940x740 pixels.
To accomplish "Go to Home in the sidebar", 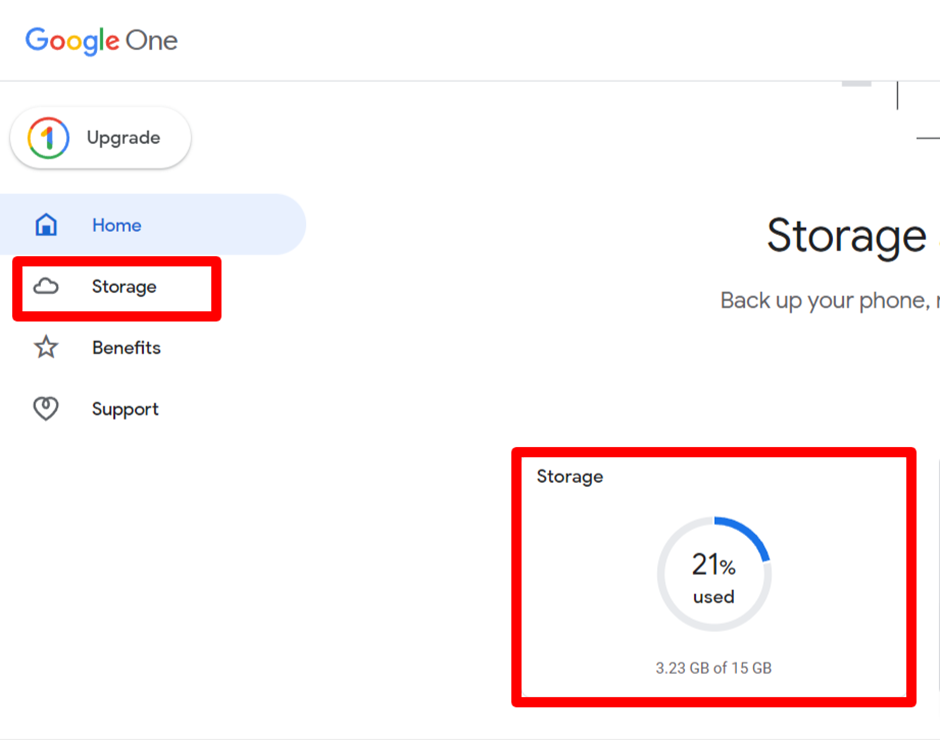I will (116, 225).
